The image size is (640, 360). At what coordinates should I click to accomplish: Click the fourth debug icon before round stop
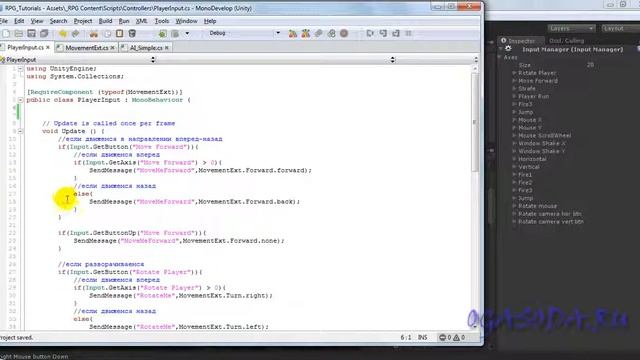331,33
